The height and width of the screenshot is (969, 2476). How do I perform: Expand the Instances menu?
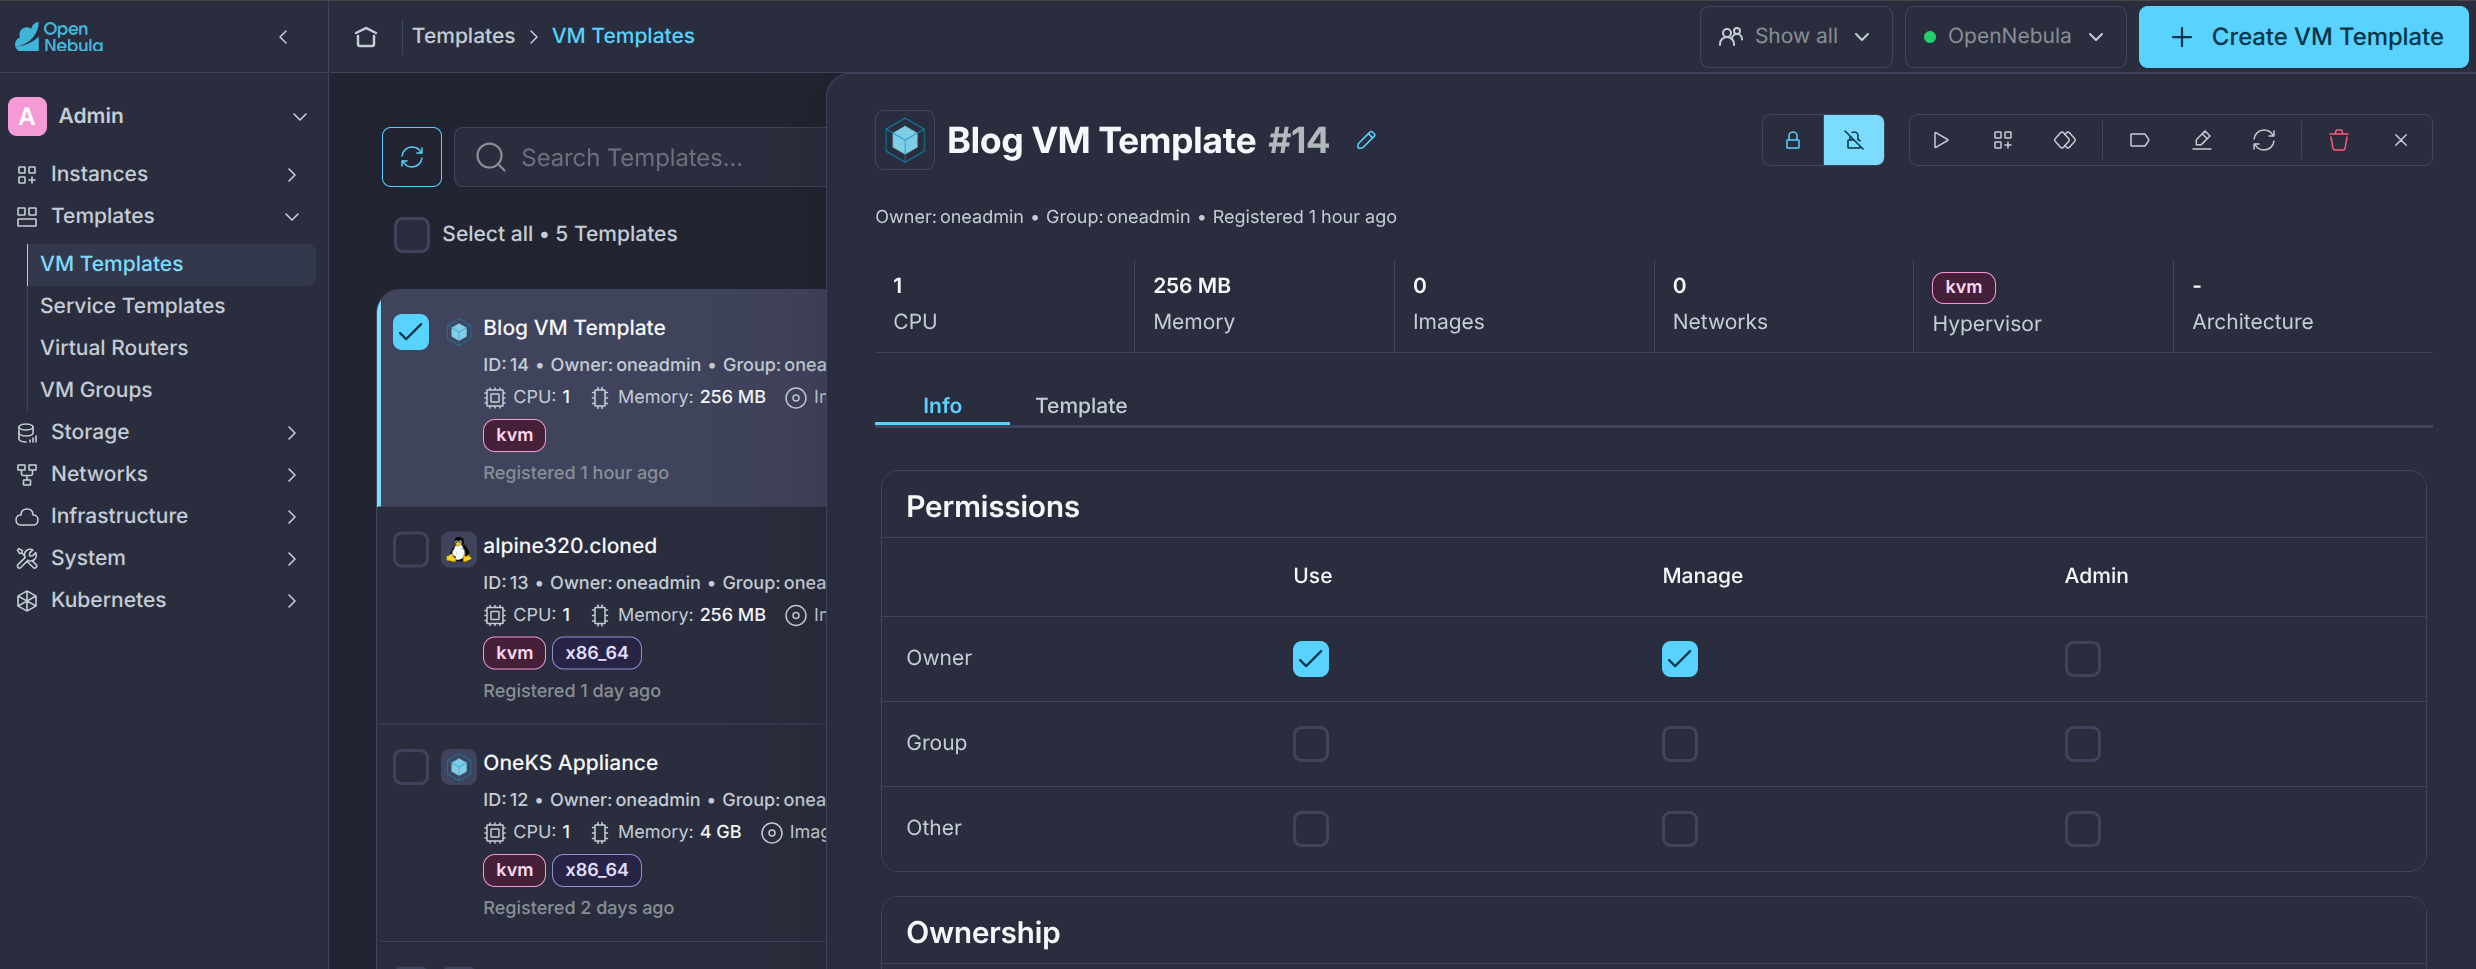pos(159,174)
